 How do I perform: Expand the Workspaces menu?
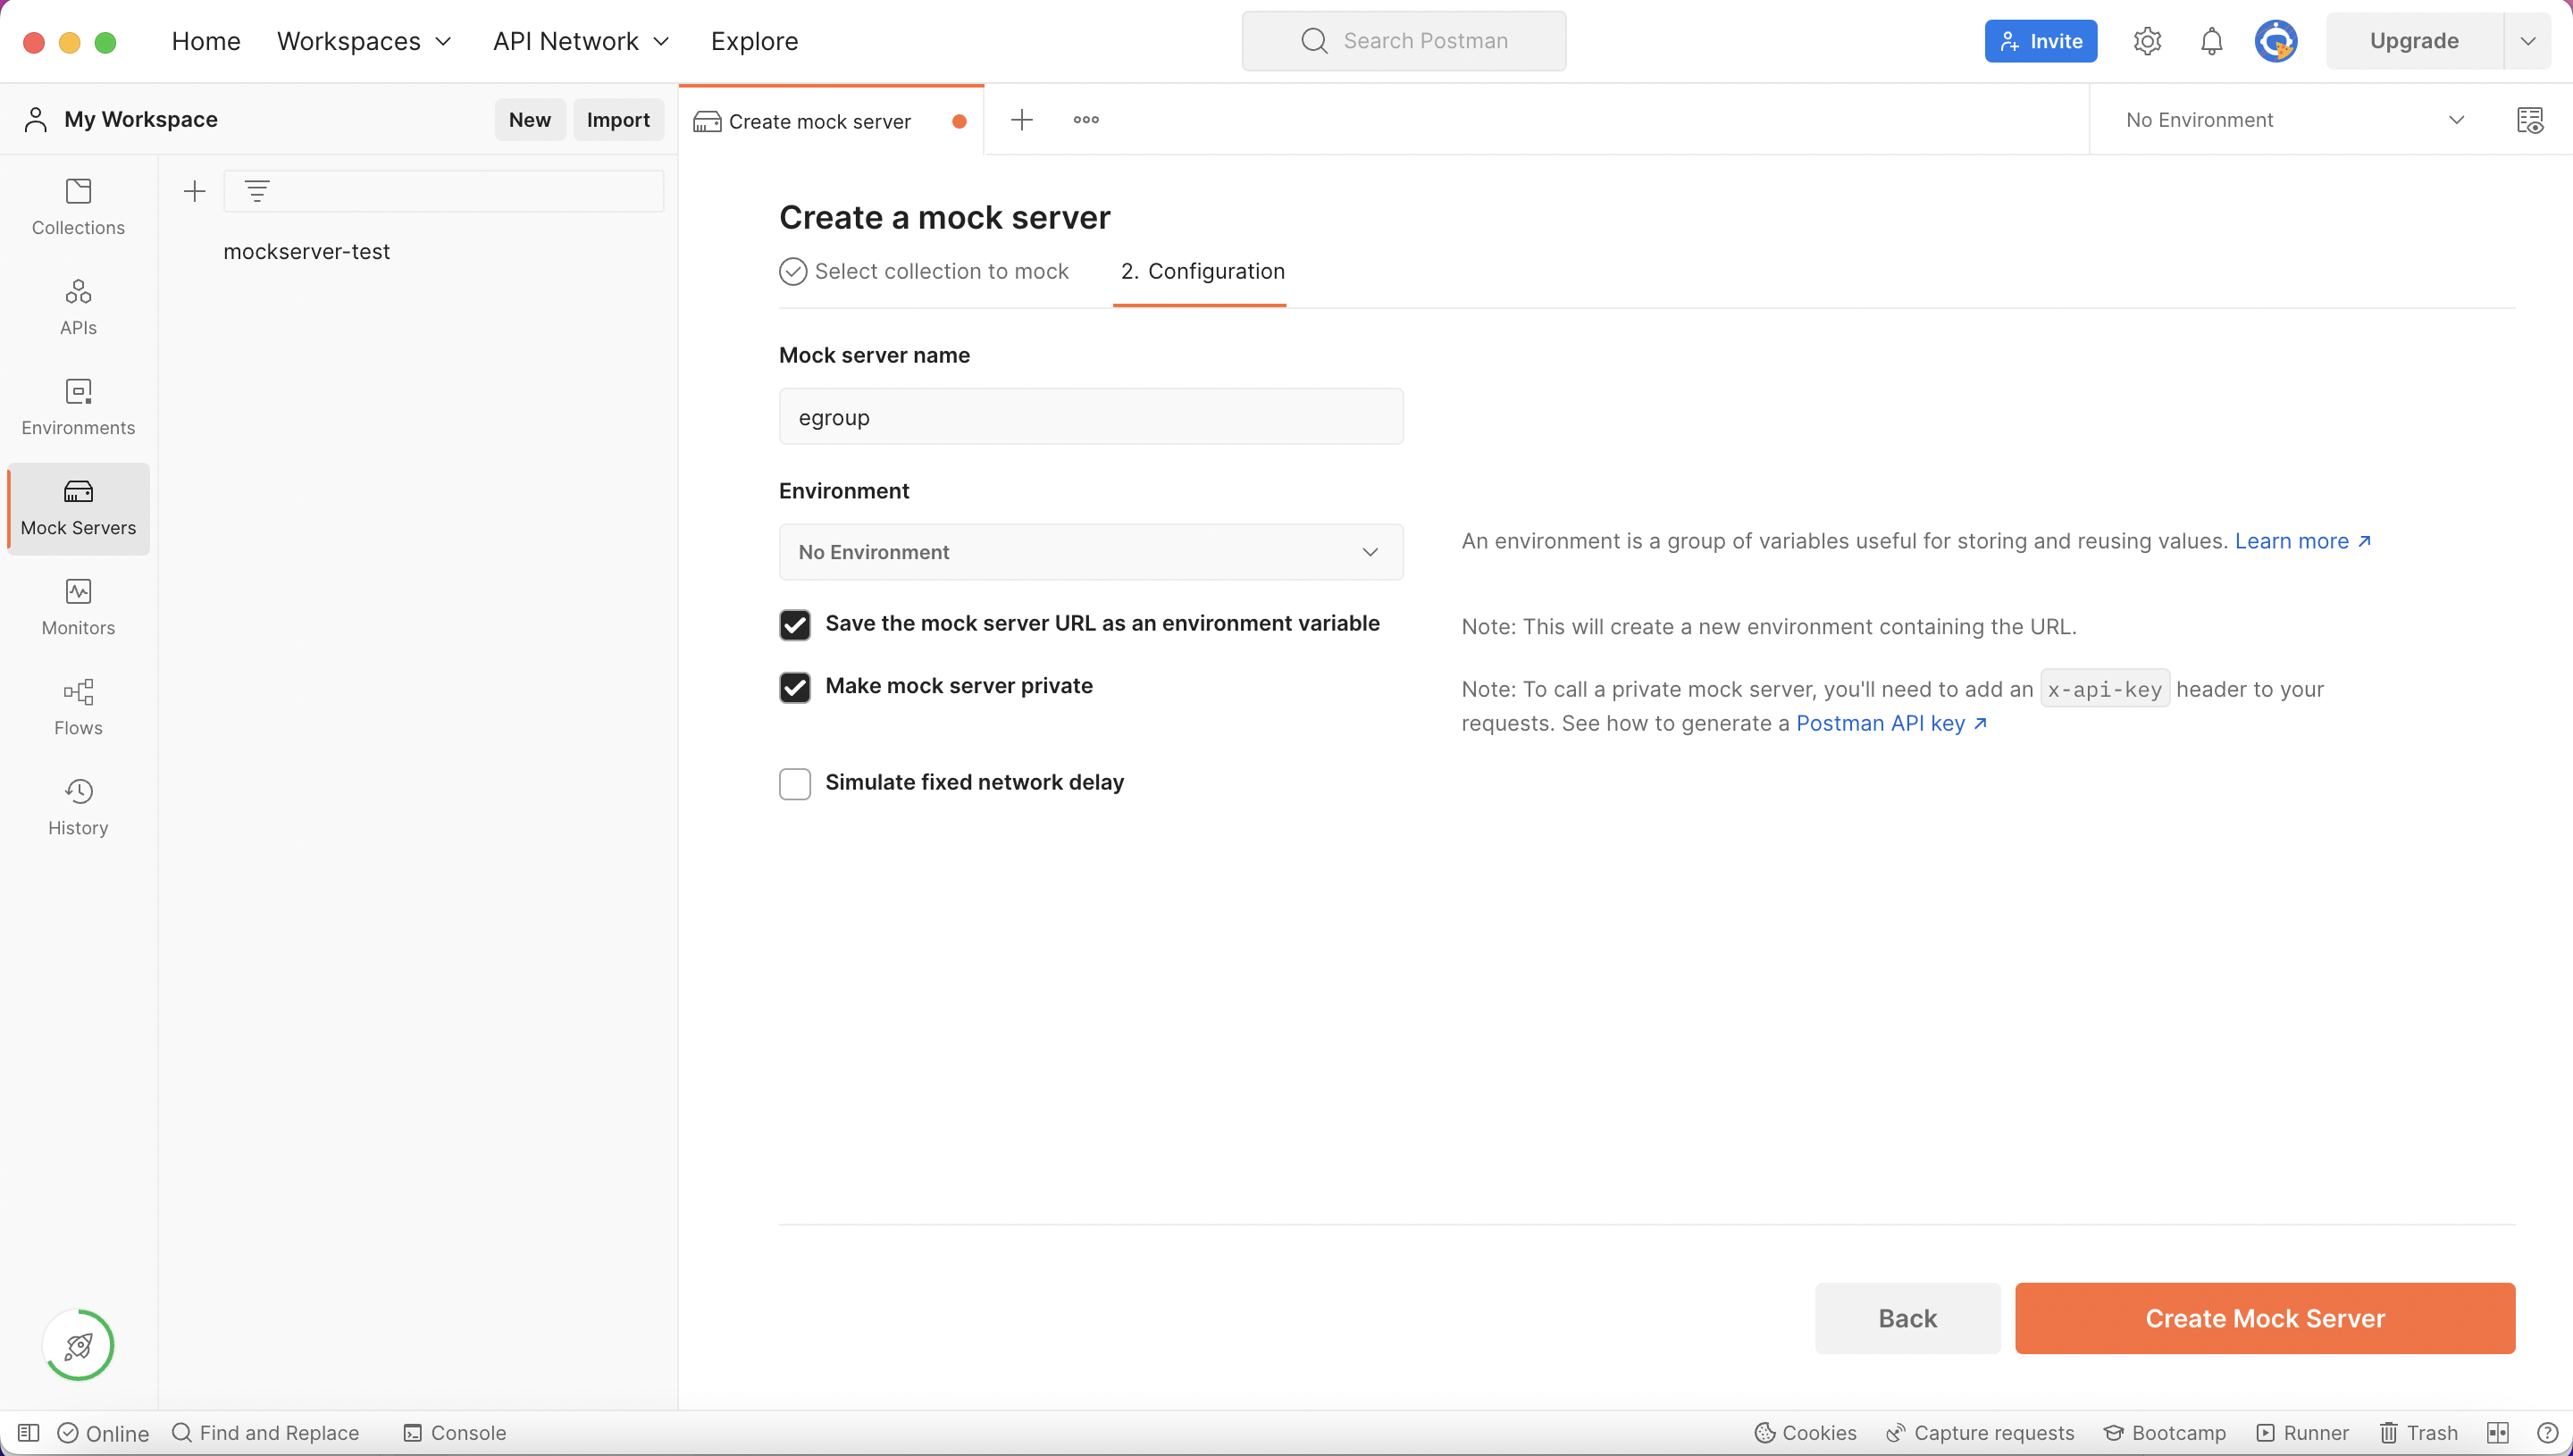coord(364,41)
